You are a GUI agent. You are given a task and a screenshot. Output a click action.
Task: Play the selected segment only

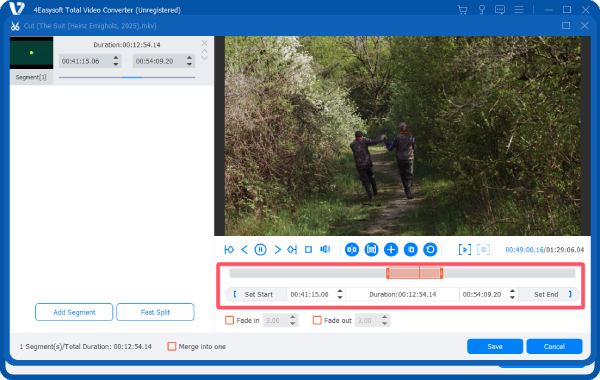(x=465, y=250)
